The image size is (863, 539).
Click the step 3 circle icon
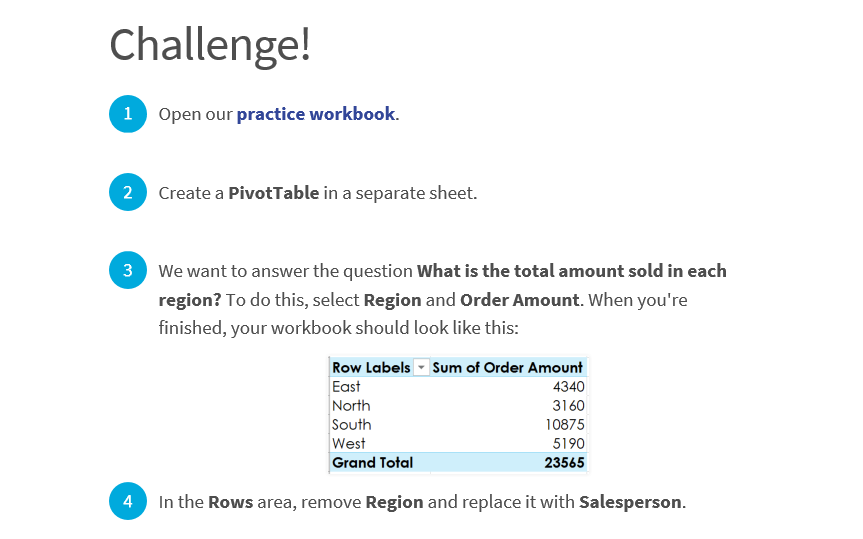point(128,270)
